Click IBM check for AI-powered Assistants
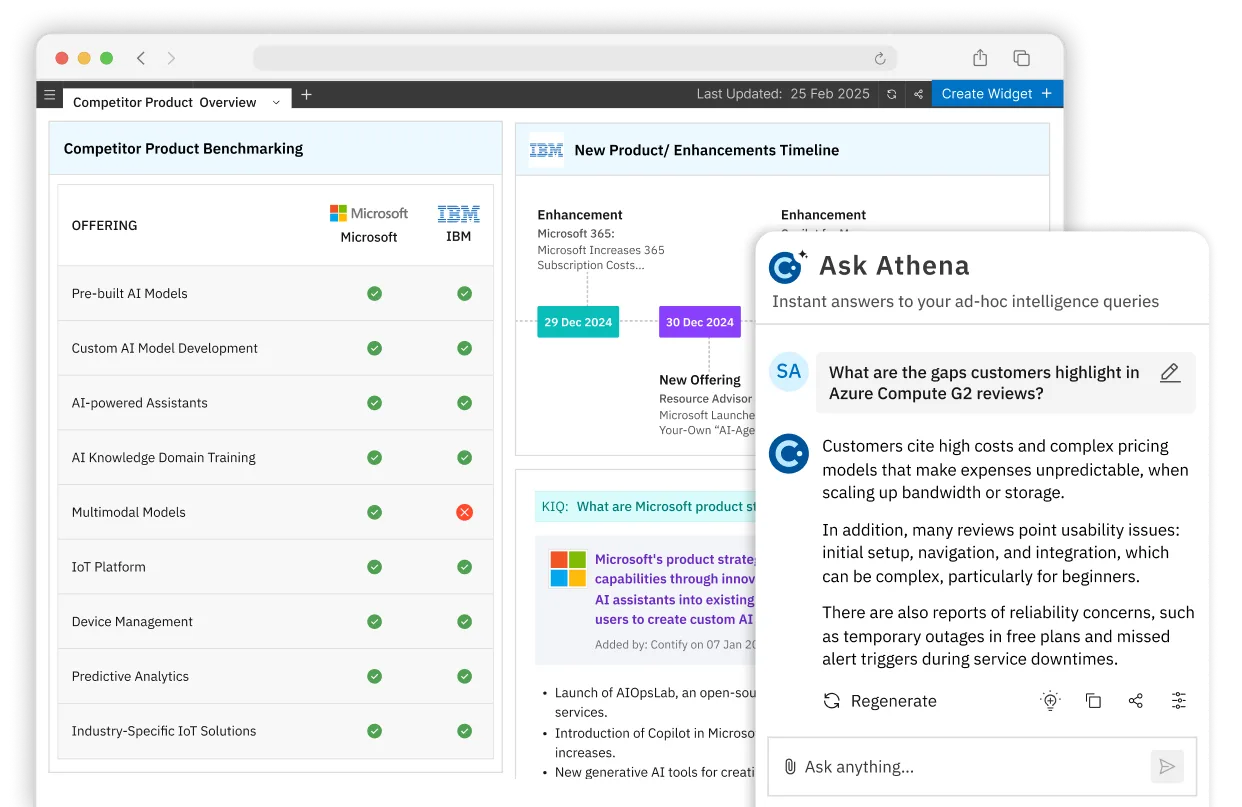1242x807 pixels. [x=464, y=403]
